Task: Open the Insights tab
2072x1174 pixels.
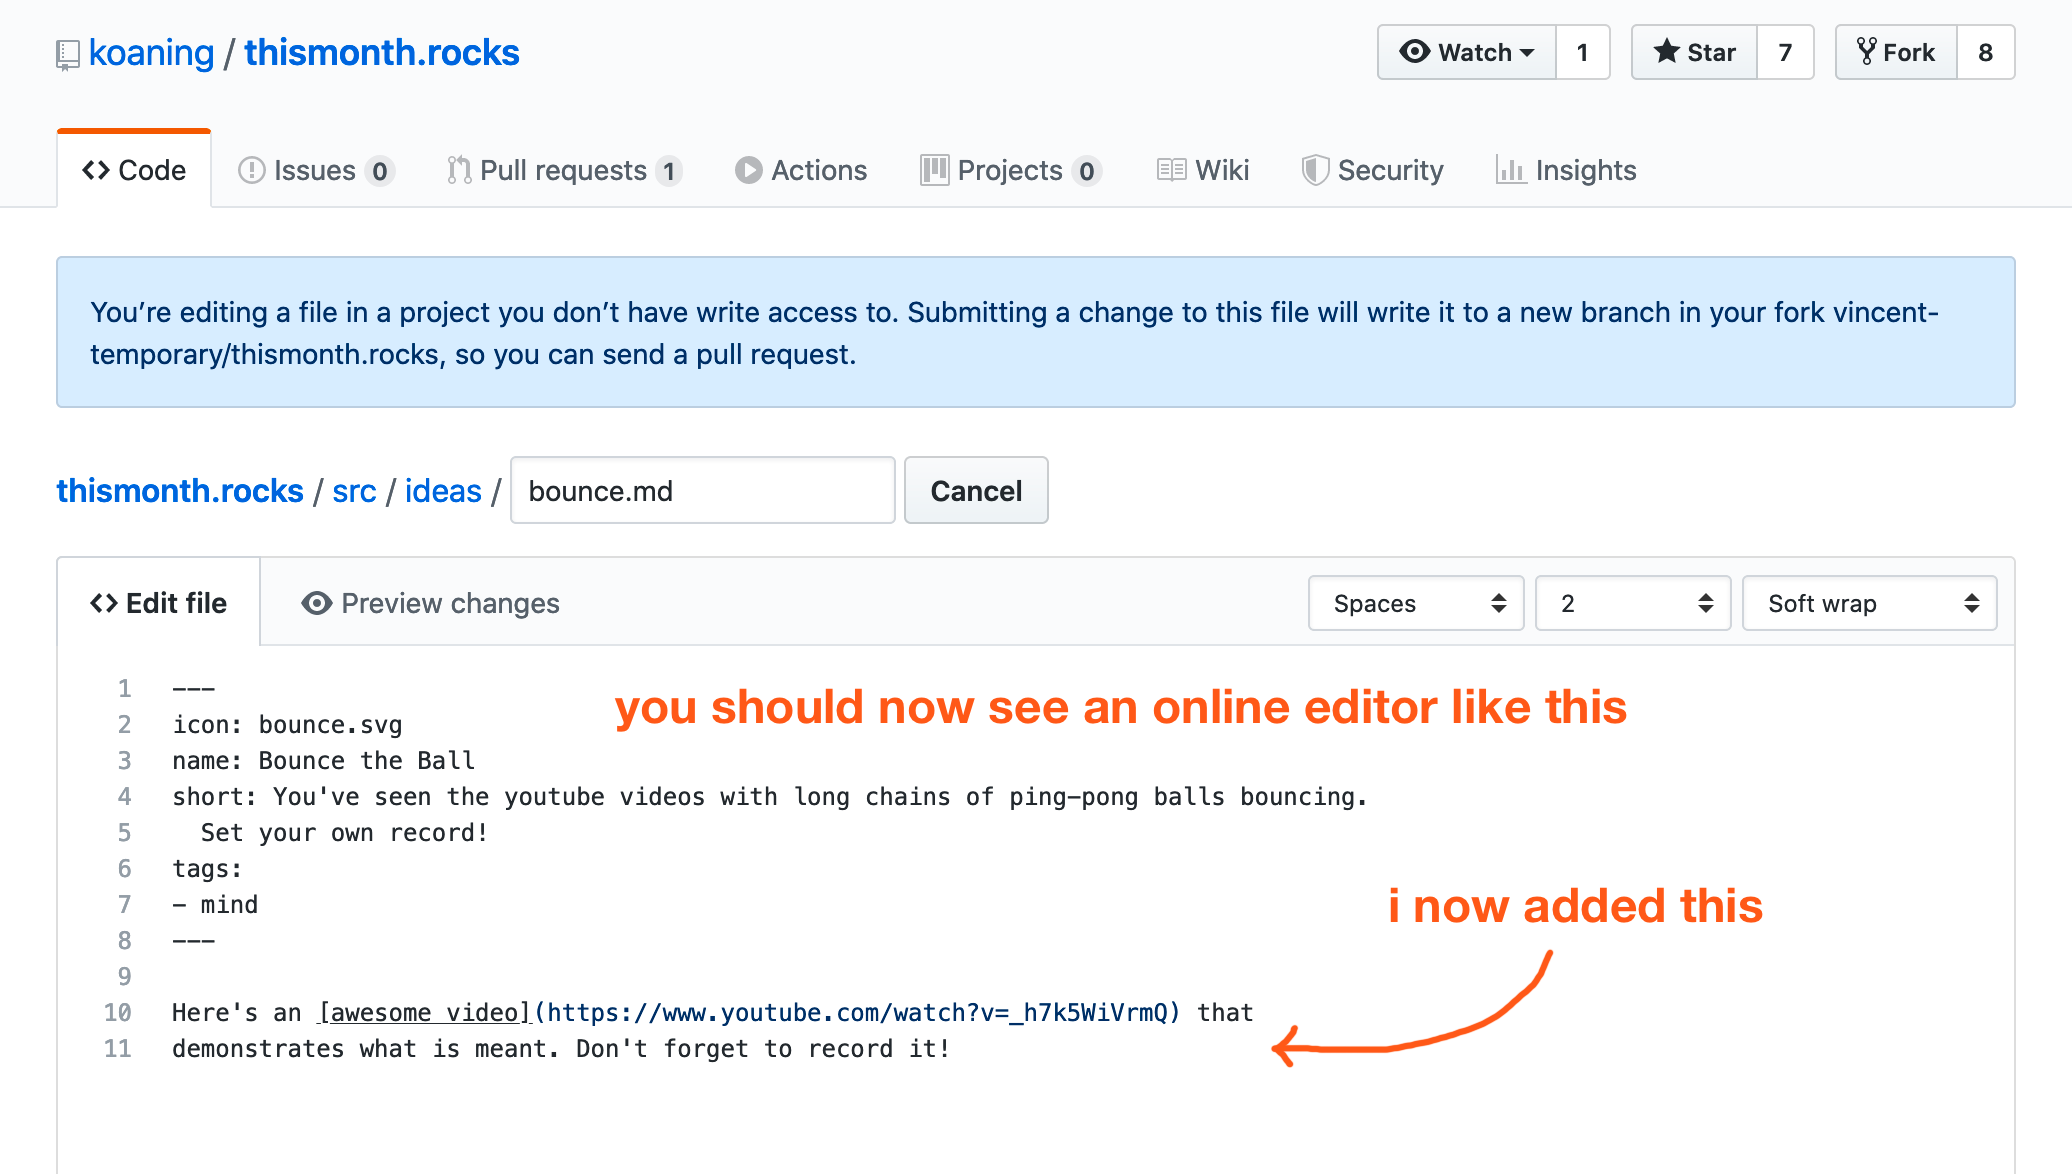Action: 1566,170
